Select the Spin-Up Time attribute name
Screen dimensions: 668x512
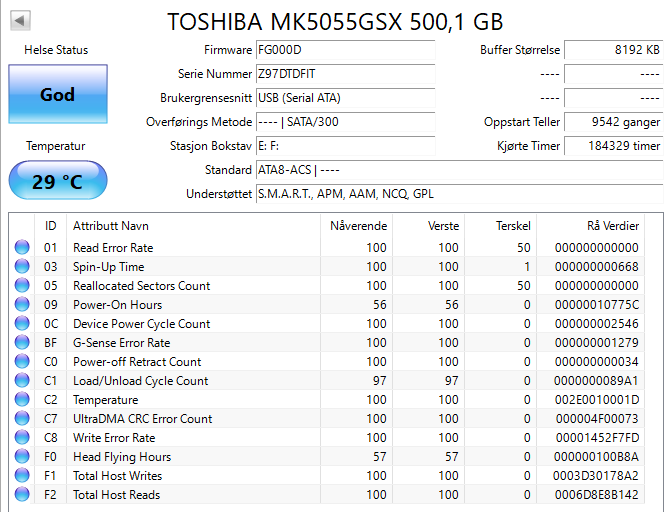click(x=109, y=267)
